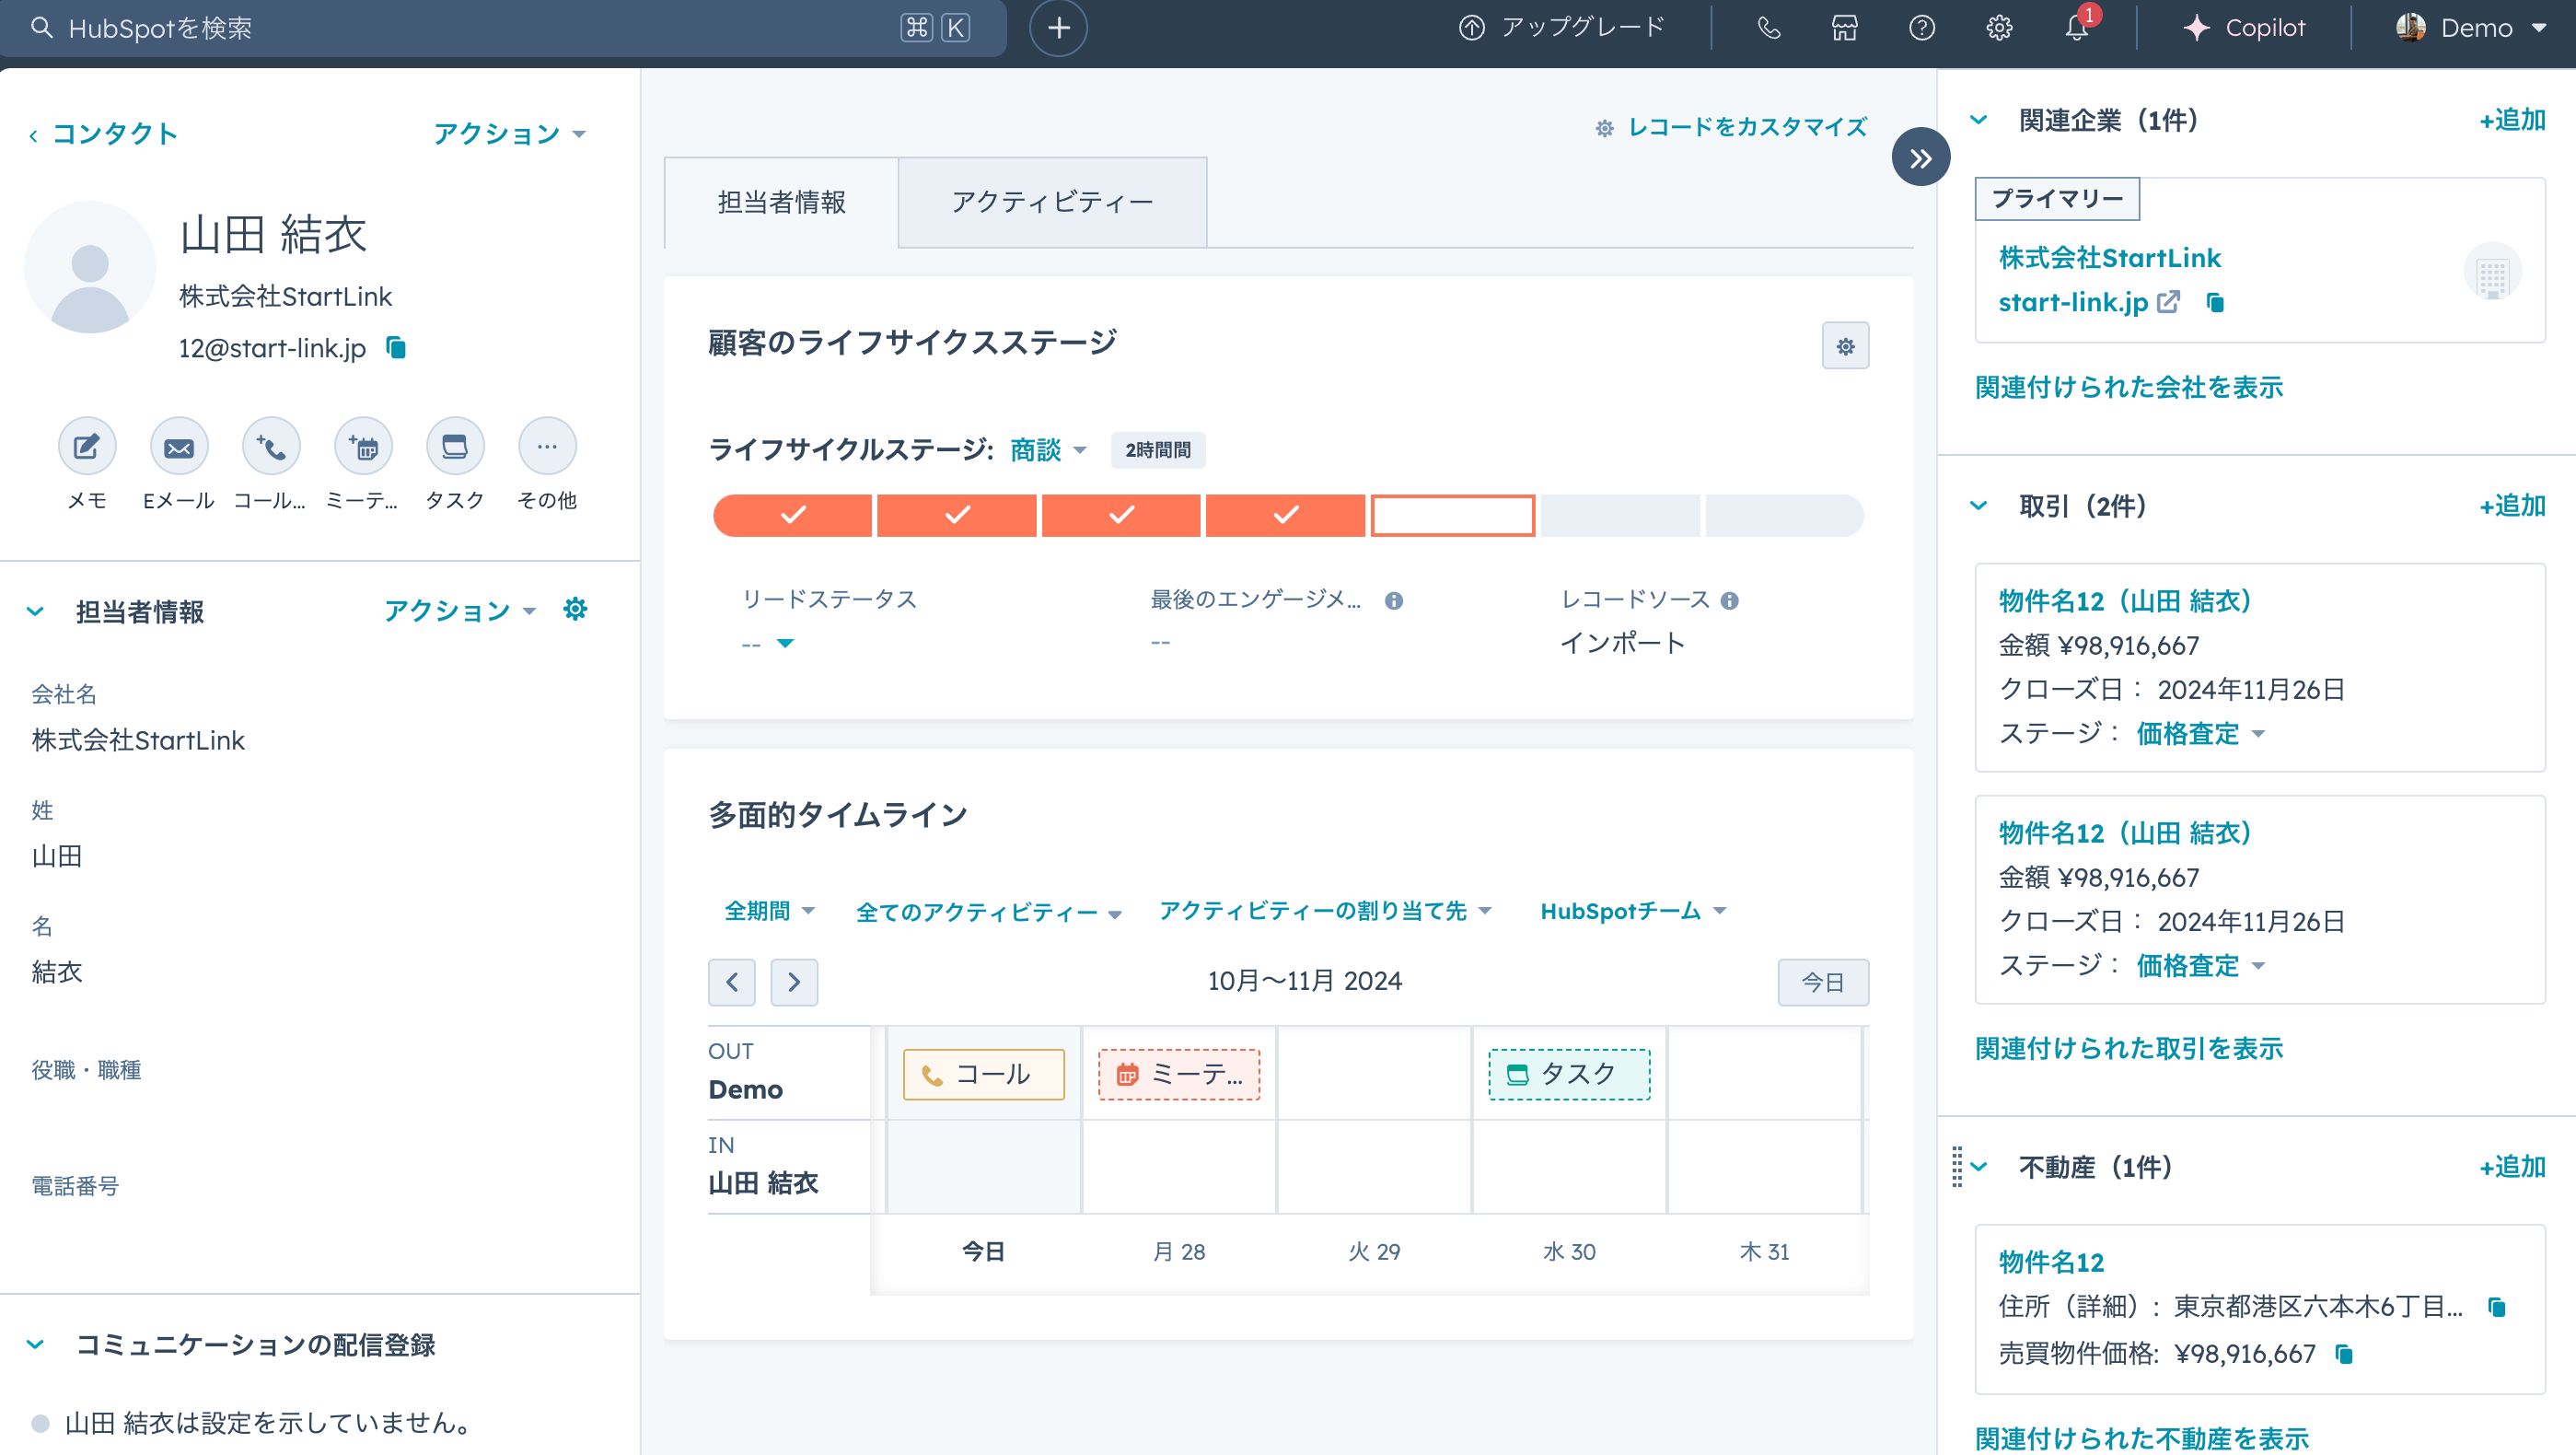2576x1455 pixels.
Task: Set next stage on the lifecycle progress bar
Action: click(1452, 515)
